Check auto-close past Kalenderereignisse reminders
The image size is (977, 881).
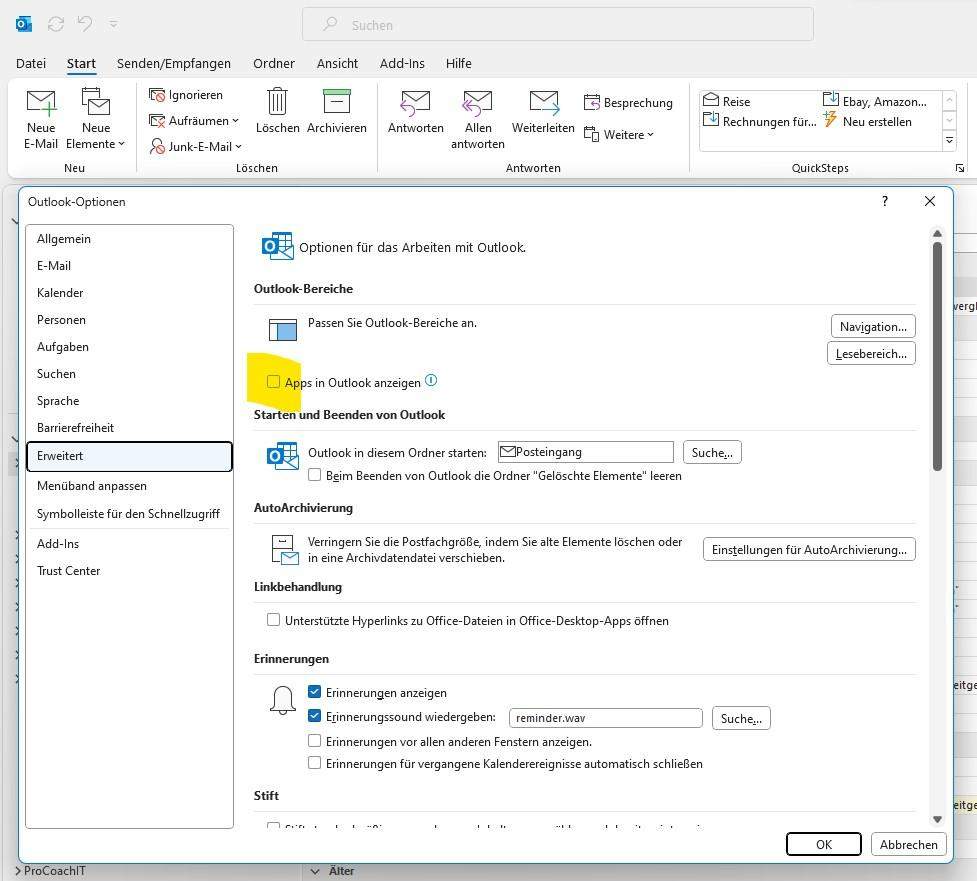pyautogui.click(x=315, y=763)
